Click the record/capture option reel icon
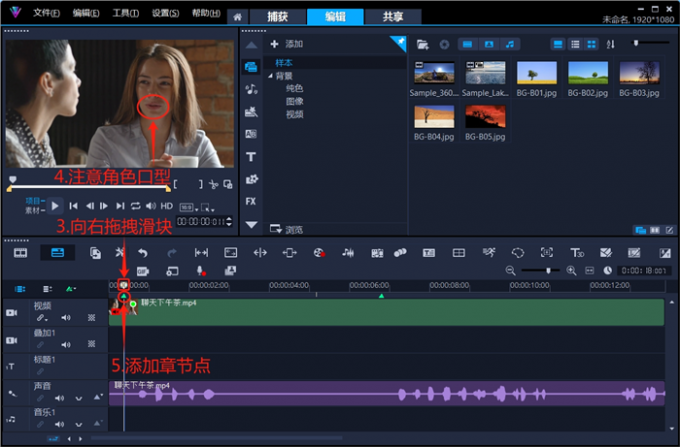 tap(319, 253)
